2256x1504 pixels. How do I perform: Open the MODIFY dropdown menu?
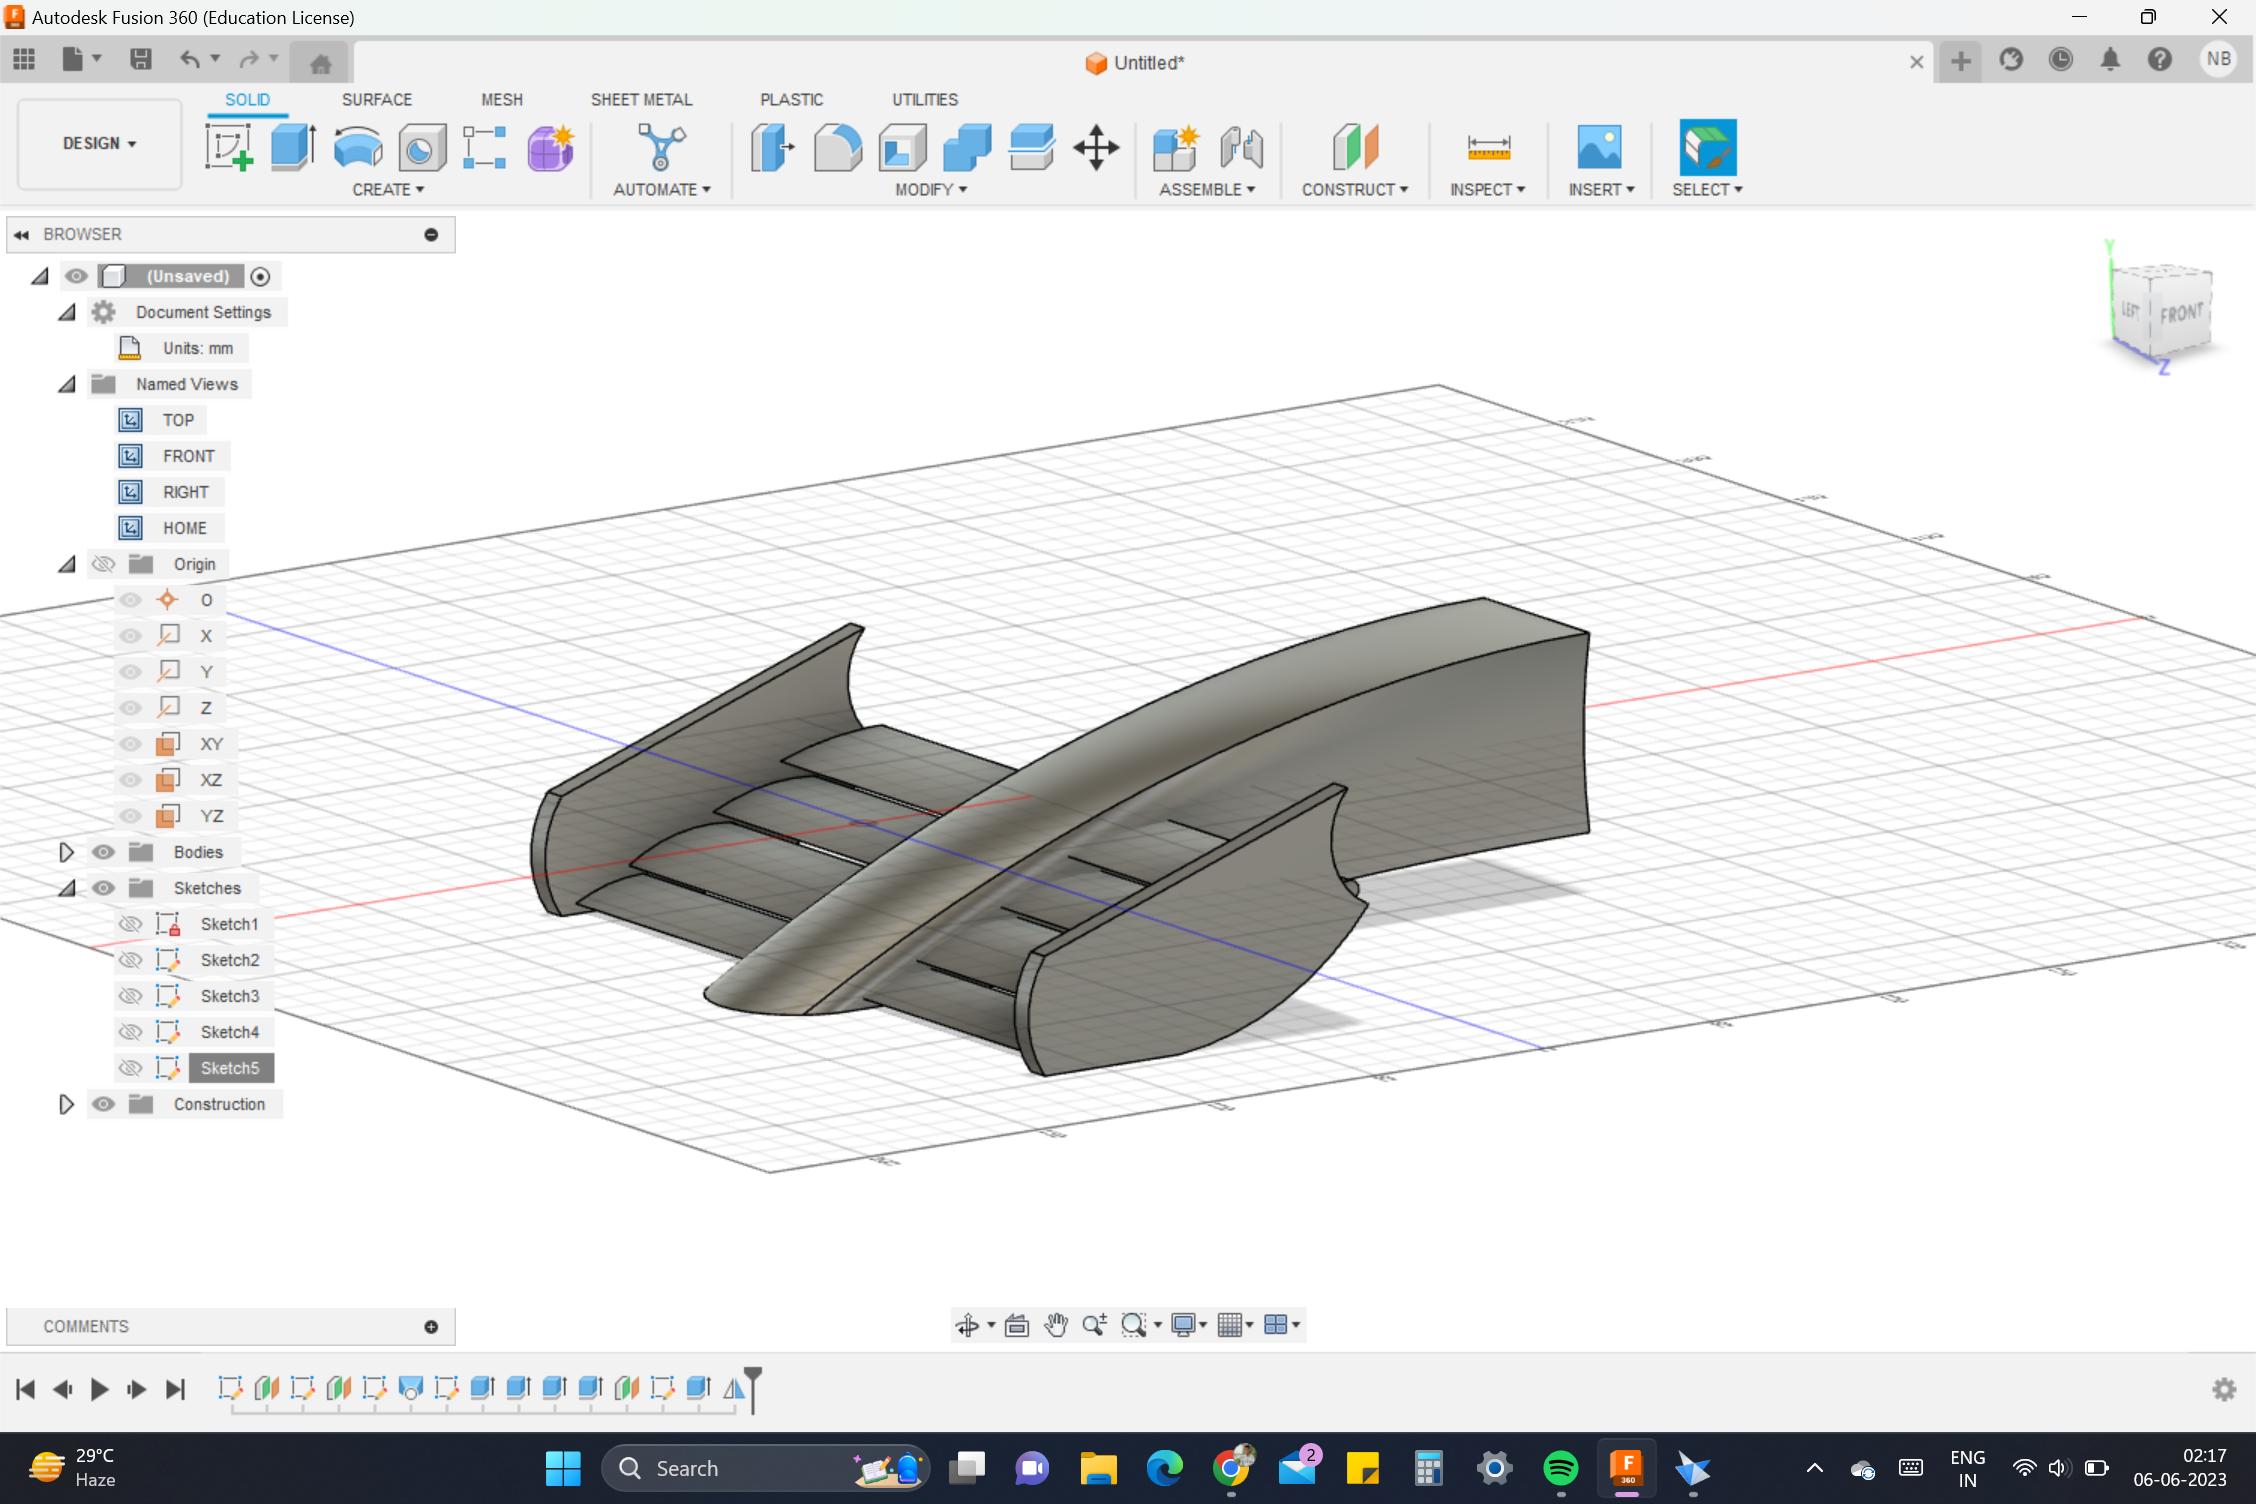[929, 189]
